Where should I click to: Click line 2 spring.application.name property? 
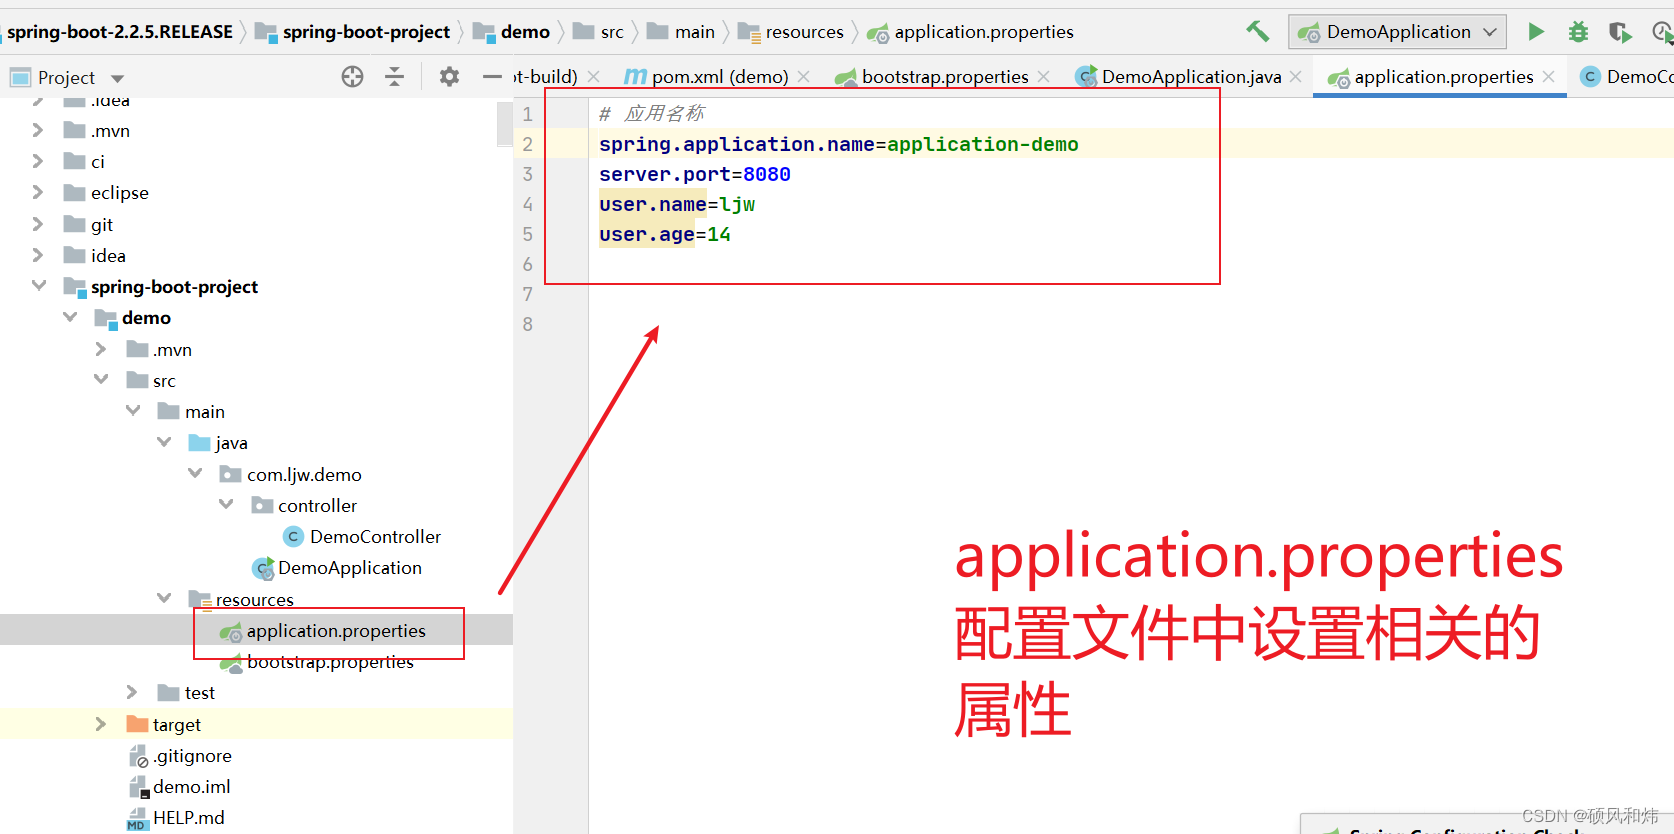pos(838,144)
